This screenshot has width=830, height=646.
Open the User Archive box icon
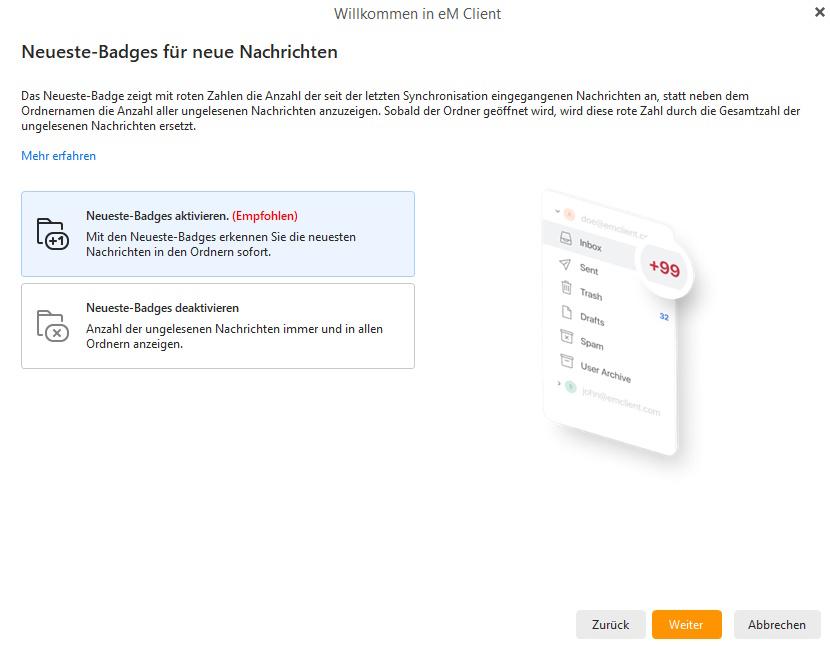coord(566,360)
